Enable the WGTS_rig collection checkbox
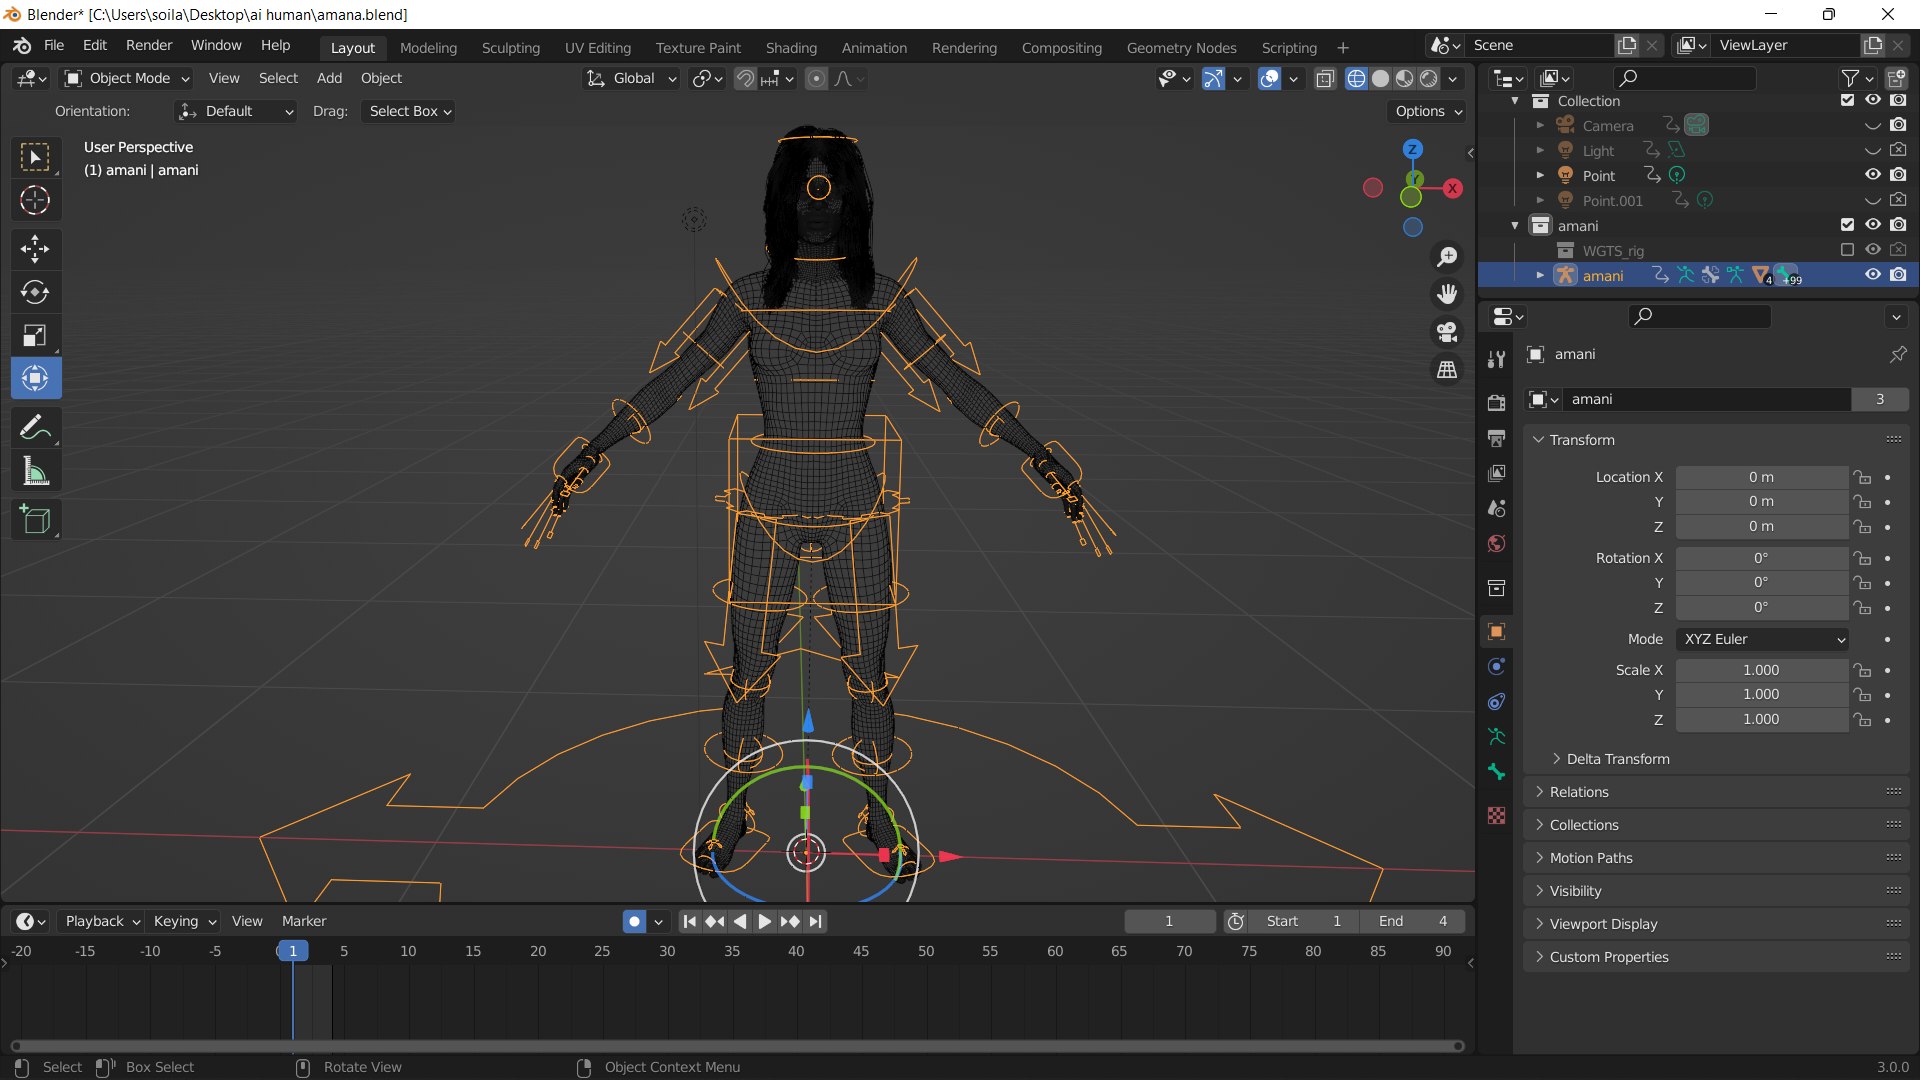Viewport: 1920px width, 1080px height. click(1847, 250)
